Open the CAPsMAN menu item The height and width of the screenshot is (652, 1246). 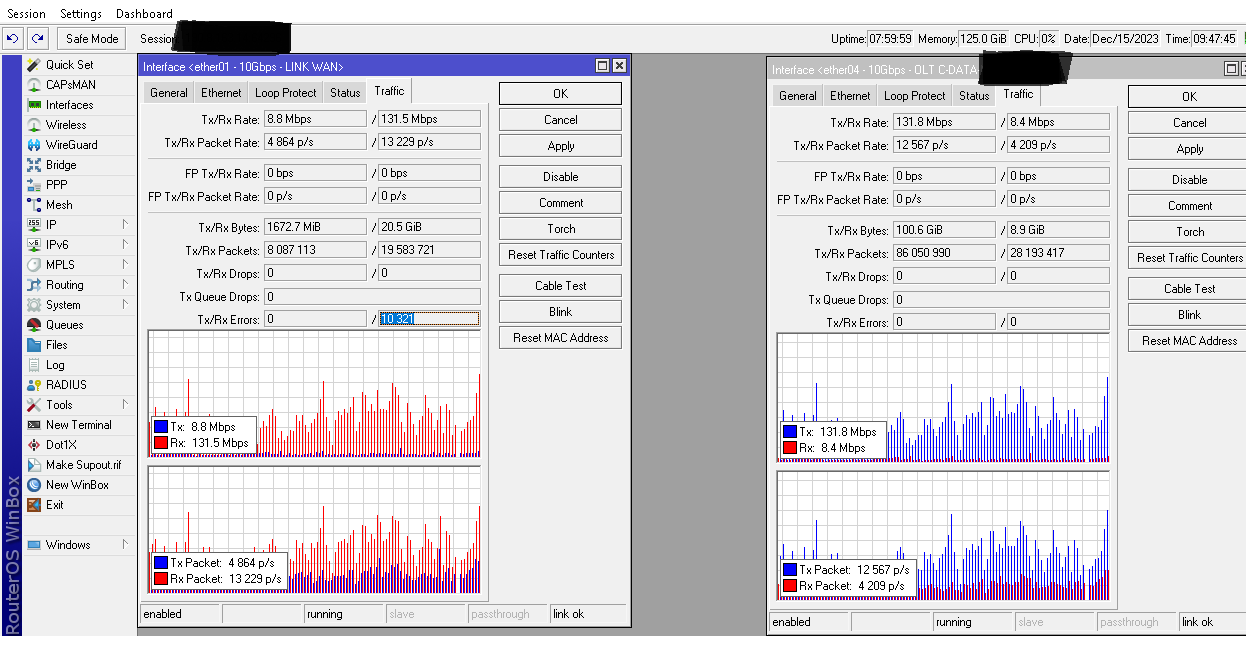70,85
